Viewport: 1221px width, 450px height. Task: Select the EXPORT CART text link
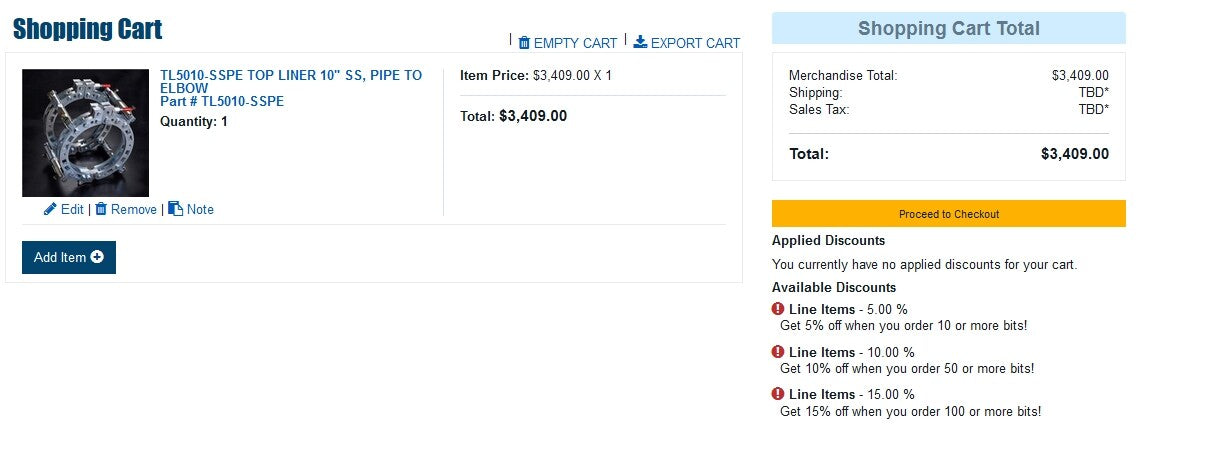[x=695, y=43]
